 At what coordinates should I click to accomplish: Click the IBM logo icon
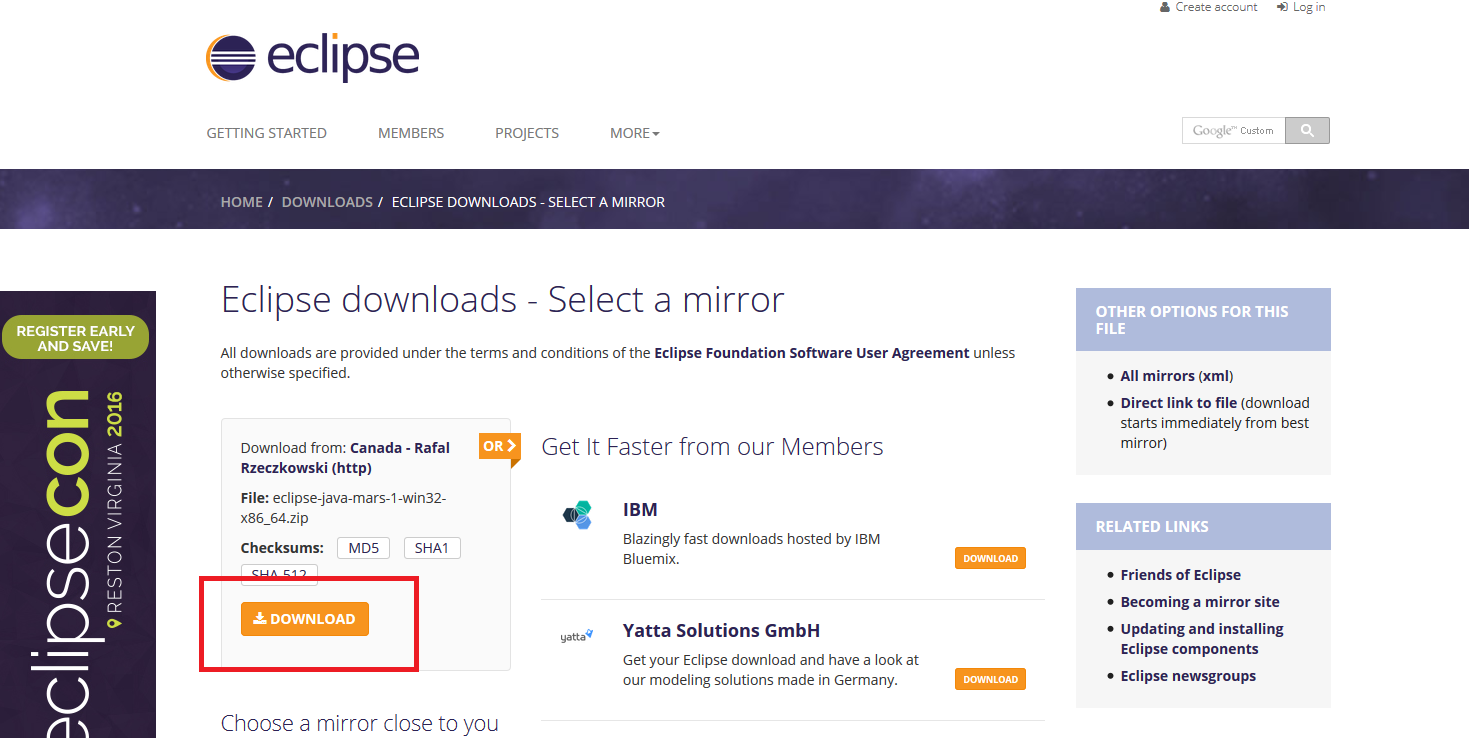tap(577, 515)
